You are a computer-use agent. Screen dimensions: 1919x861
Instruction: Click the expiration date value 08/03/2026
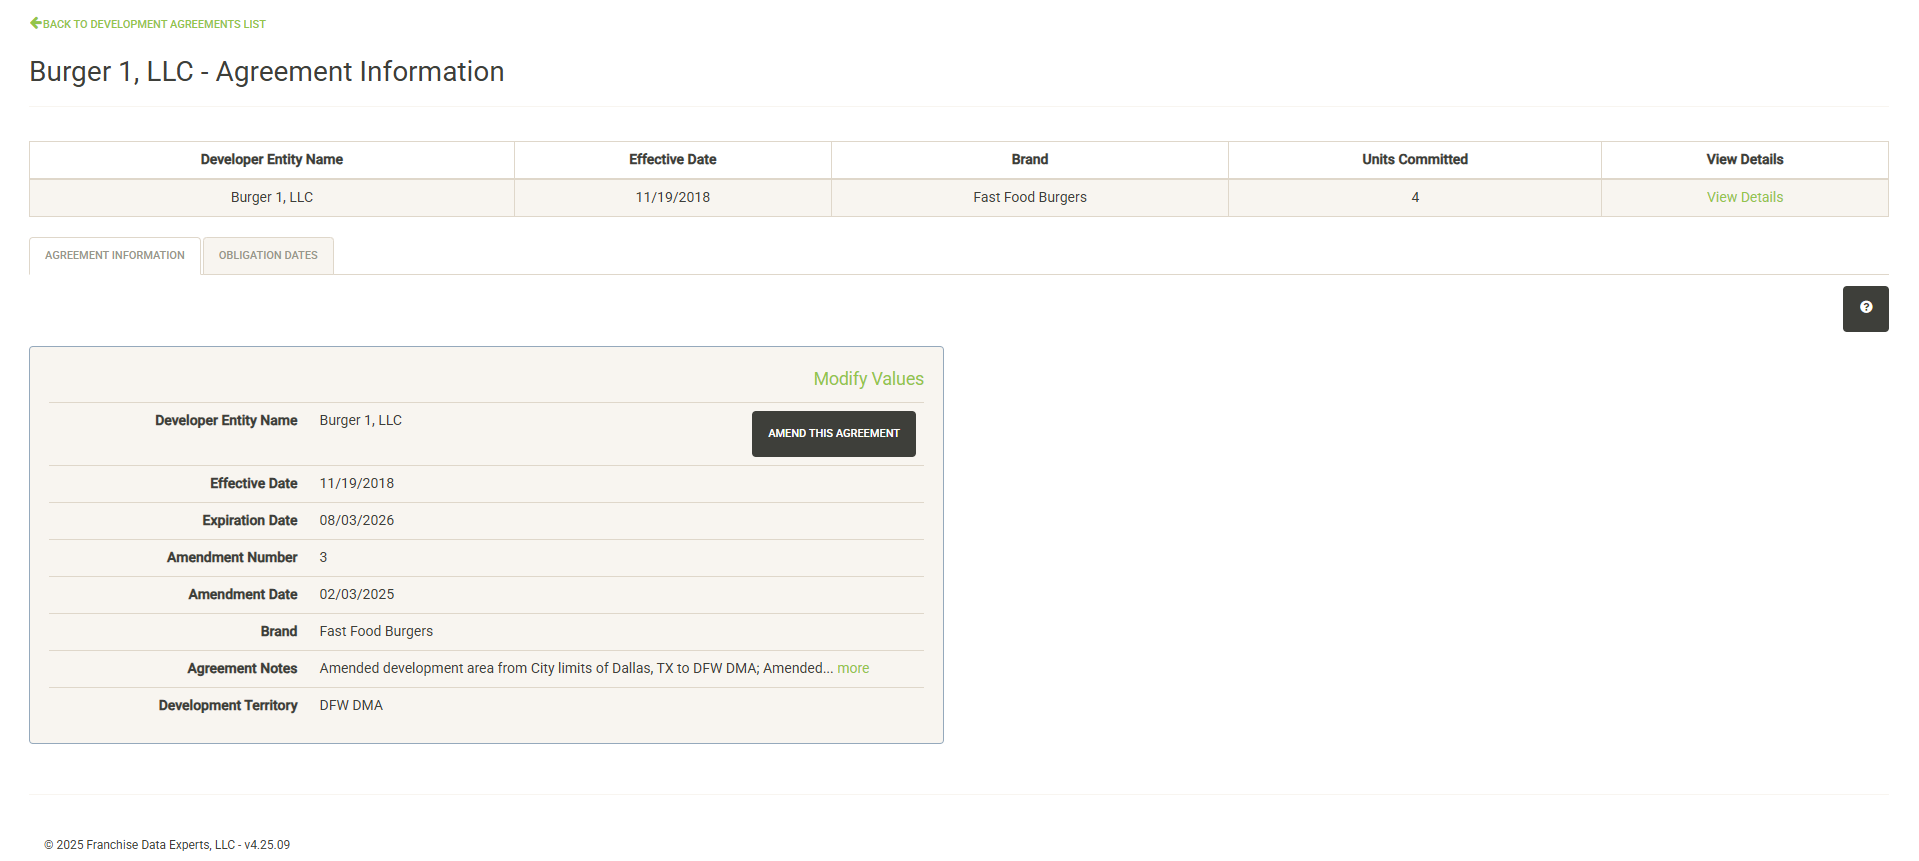tap(357, 521)
